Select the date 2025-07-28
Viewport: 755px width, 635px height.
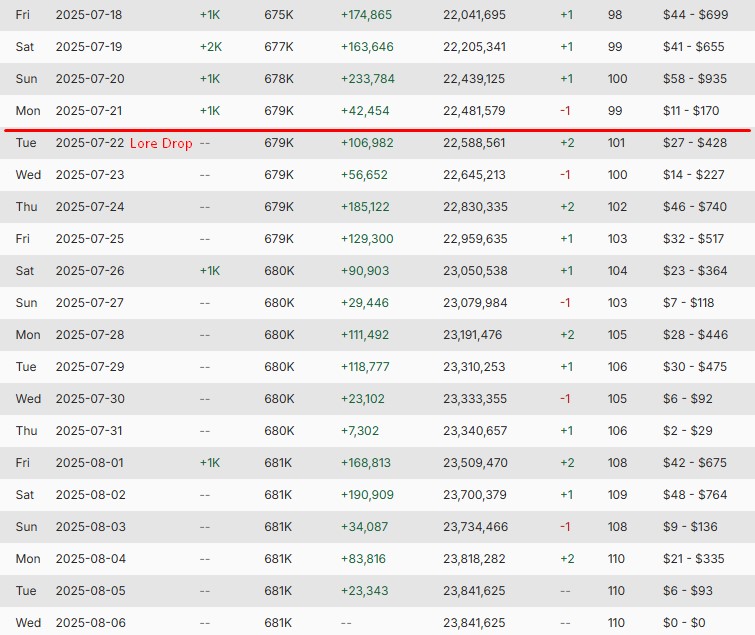(90, 335)
